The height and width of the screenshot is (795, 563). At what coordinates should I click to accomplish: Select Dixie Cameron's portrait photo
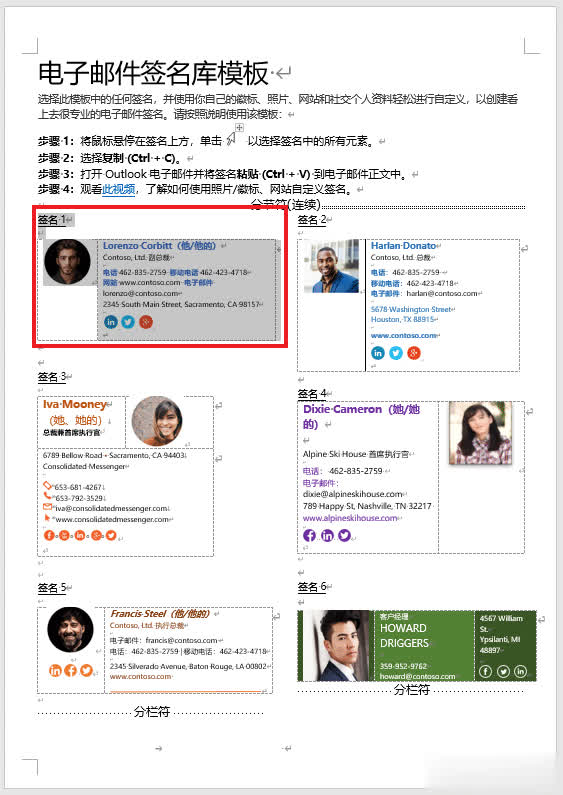coord(480,433)
